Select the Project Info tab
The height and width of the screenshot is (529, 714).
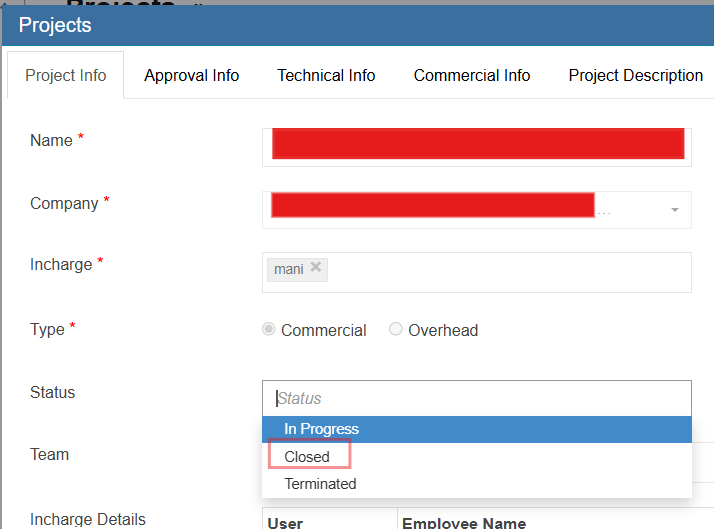pos(66,76)
